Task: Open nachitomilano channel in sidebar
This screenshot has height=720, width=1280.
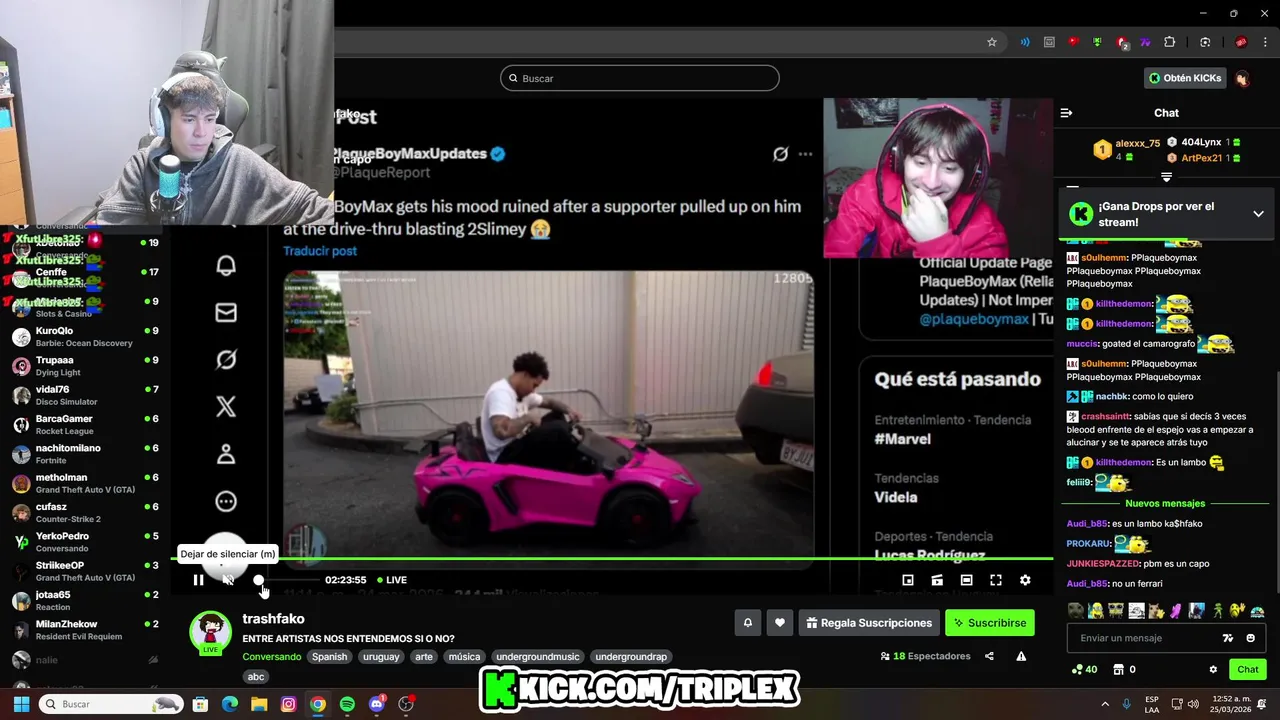Action: point(84,453)
